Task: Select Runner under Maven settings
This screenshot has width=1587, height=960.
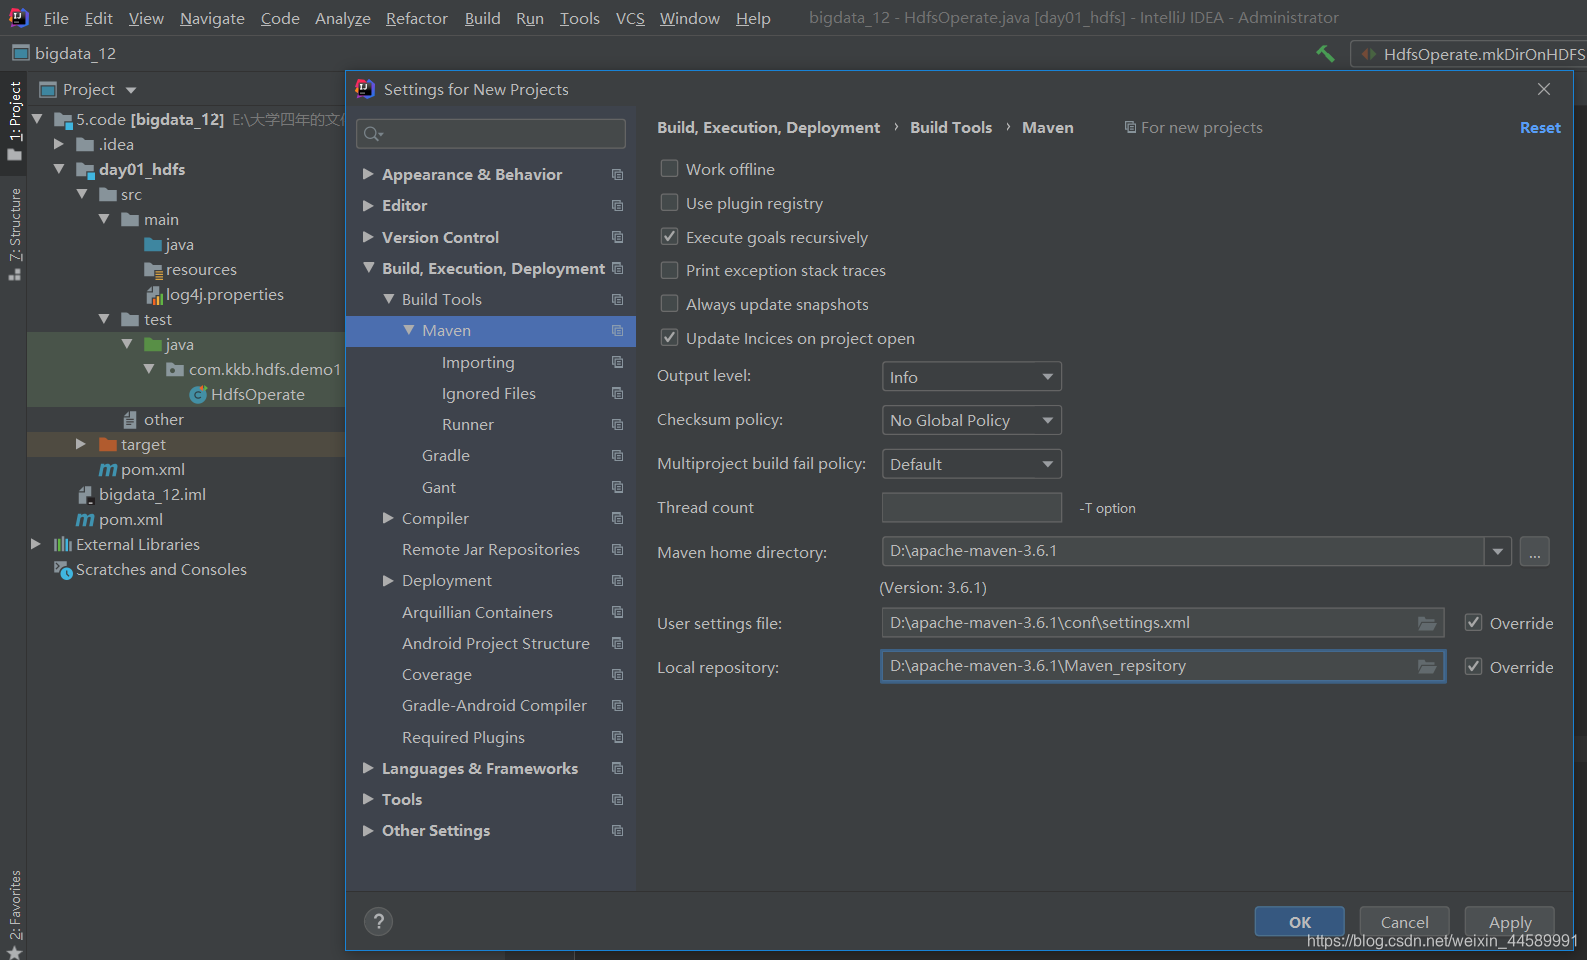Action: click(468, 425)
